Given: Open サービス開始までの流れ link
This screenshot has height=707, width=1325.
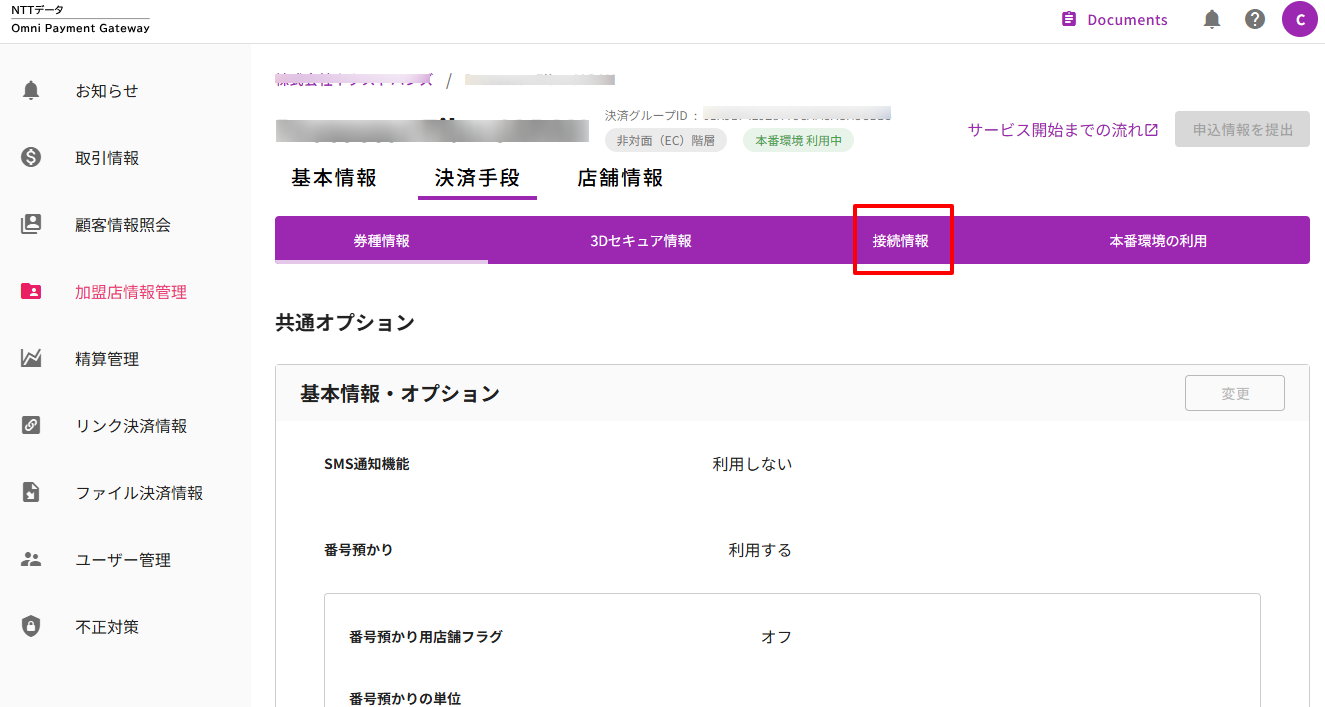Looking at the screenshot, I should tap(1063, 130).
